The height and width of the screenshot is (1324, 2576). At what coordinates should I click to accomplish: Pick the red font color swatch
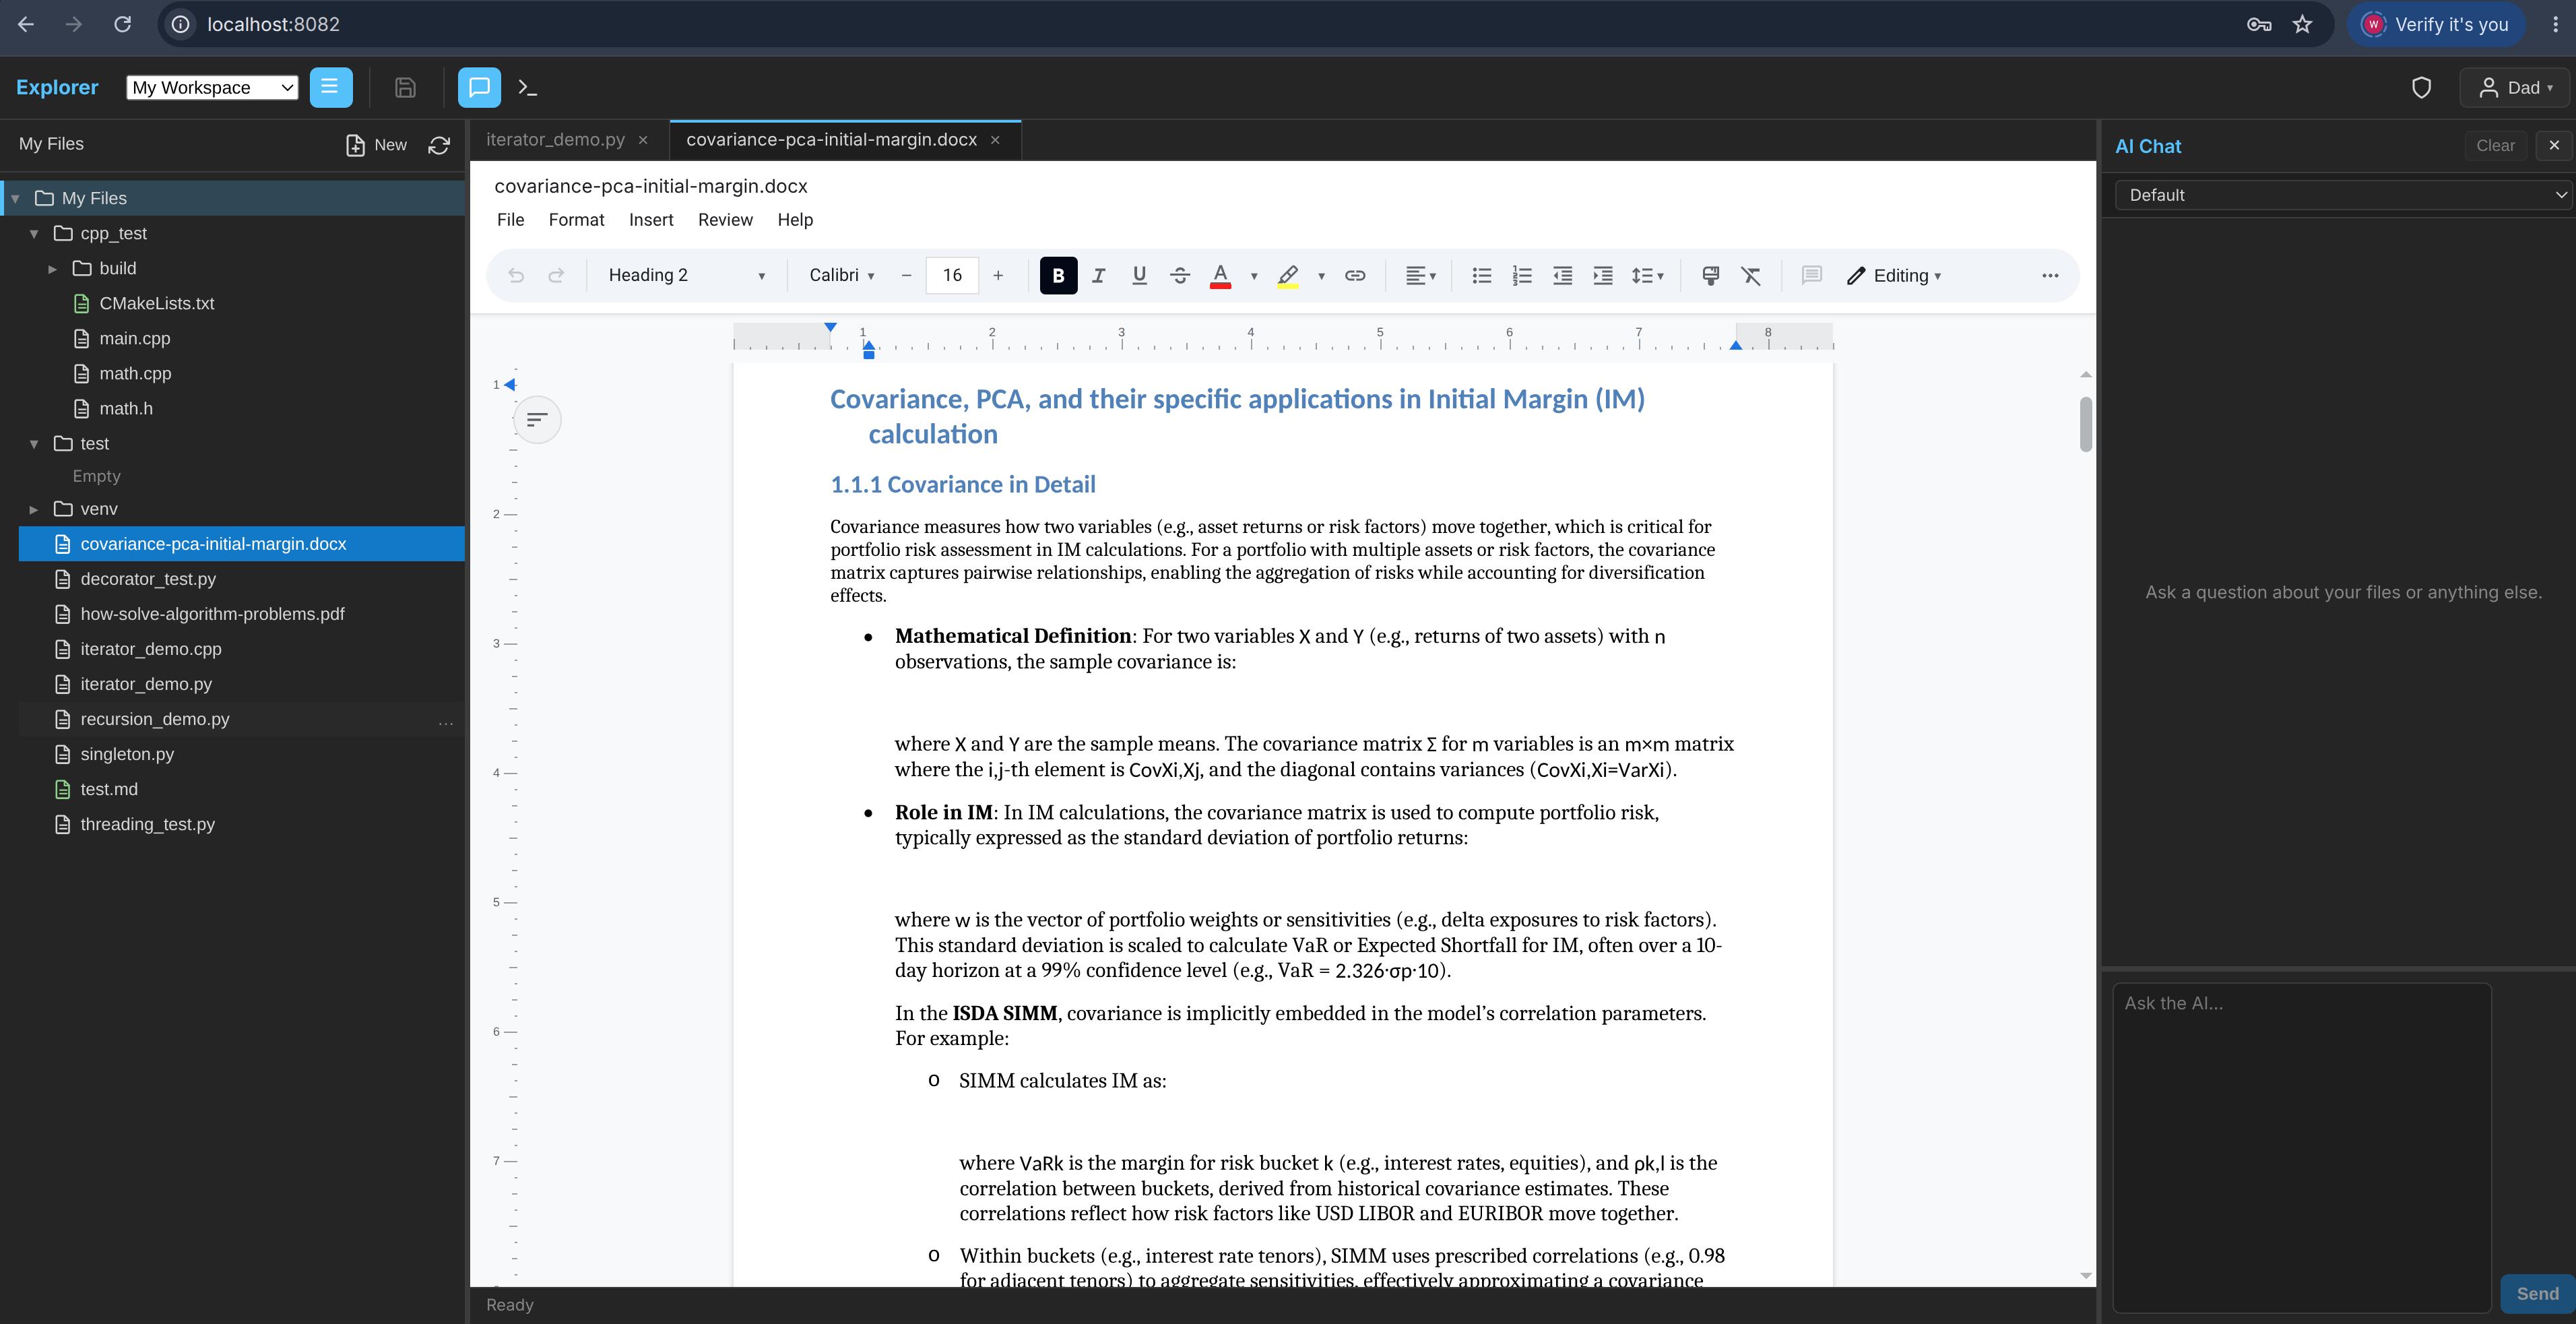coord(1220,276)
